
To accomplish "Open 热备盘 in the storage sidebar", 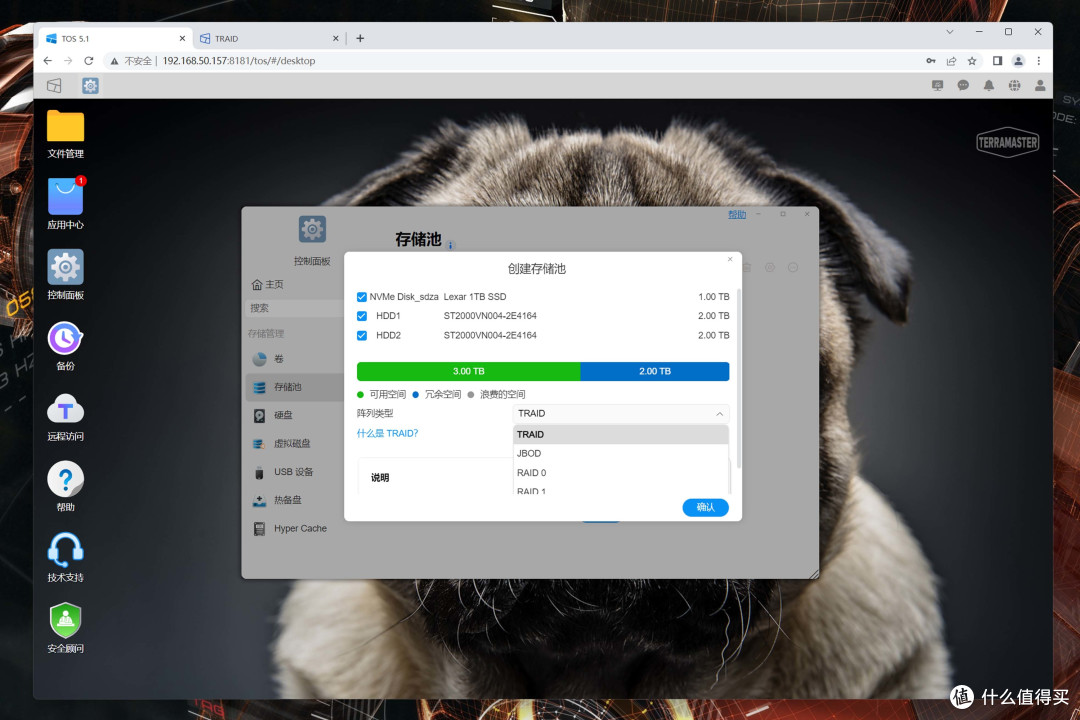I will tap(294, 500).
